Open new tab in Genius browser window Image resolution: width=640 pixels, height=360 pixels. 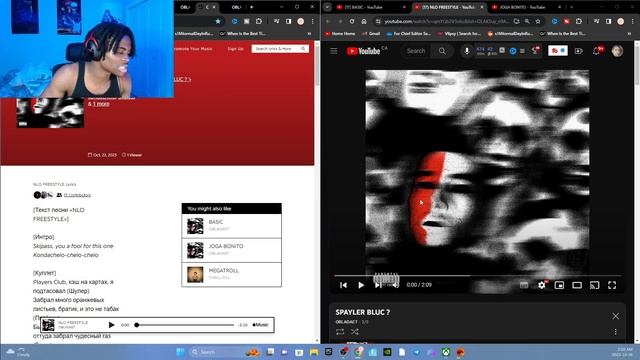pyautogui.click(x=251, y=7)
